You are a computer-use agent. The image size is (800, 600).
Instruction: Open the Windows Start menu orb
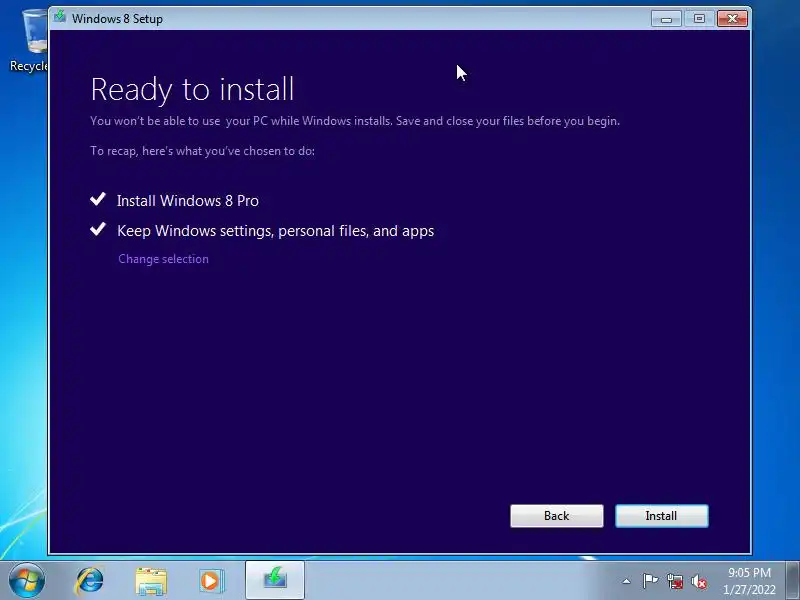(x=27, y=581)
